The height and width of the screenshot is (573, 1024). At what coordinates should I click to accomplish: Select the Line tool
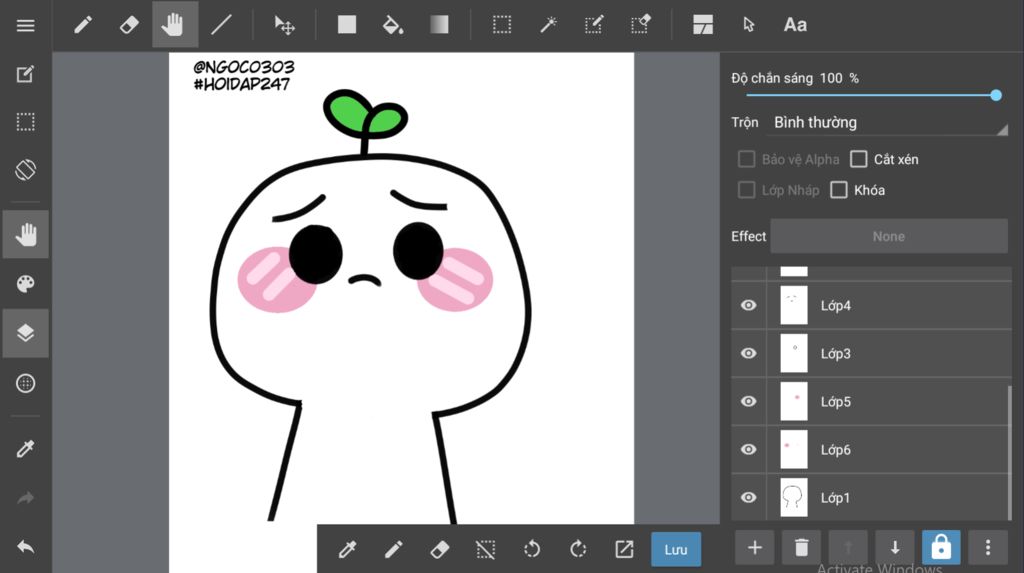(x=221, y=25)
